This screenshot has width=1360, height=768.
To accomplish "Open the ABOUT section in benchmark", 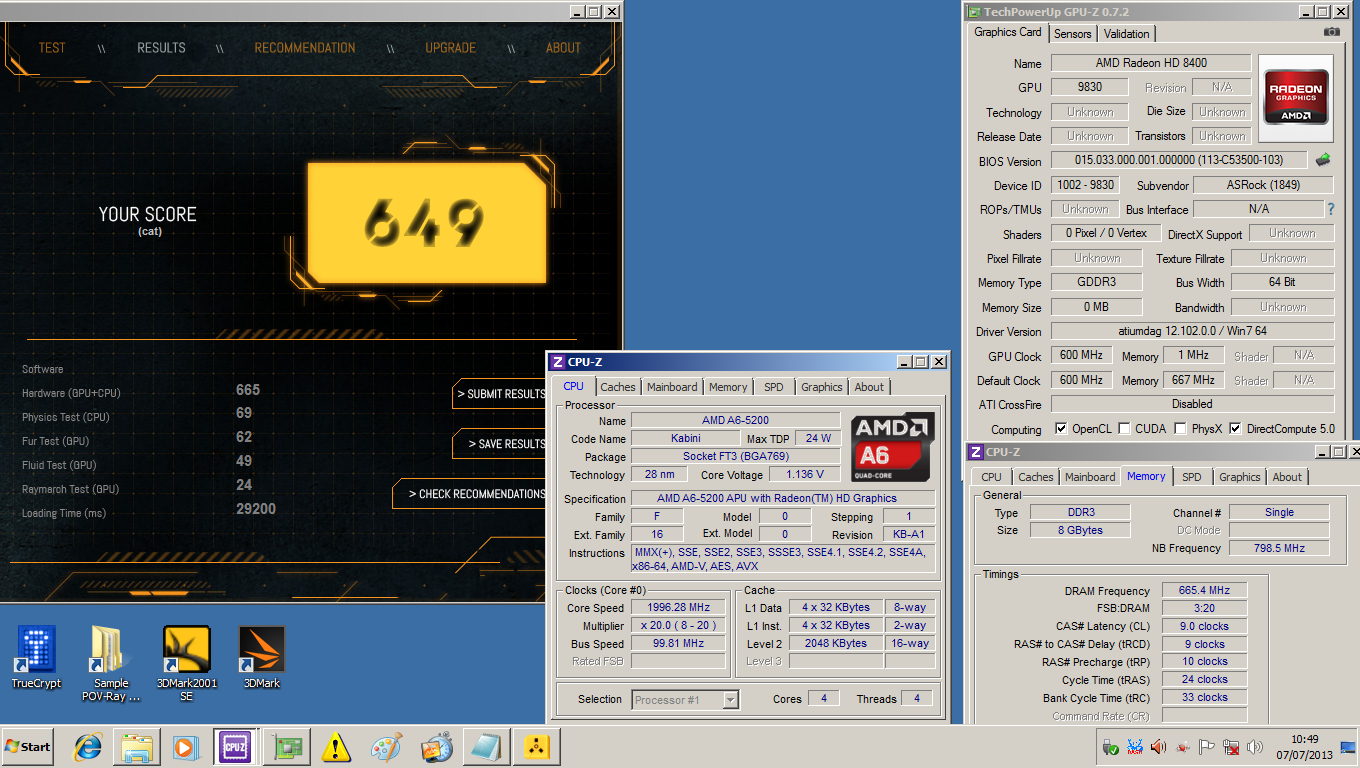I will [563, 47].
